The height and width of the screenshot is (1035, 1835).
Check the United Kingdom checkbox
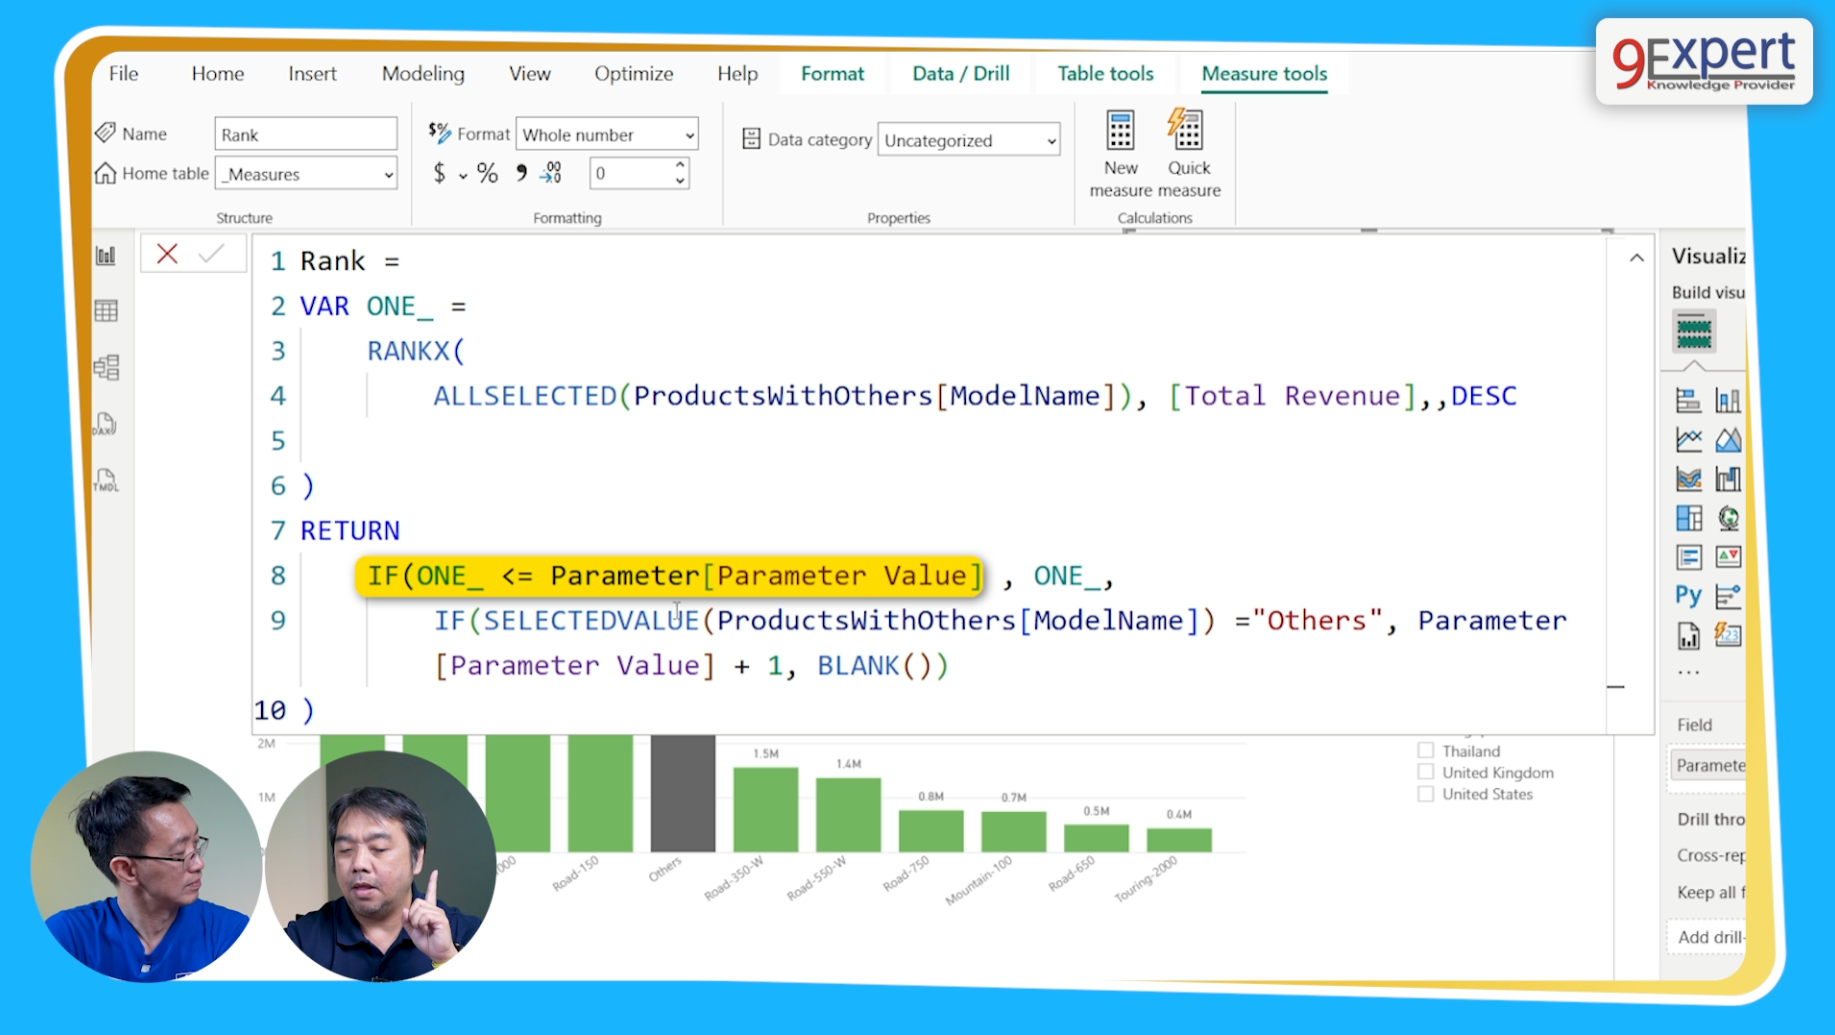tap(1424, 771)
